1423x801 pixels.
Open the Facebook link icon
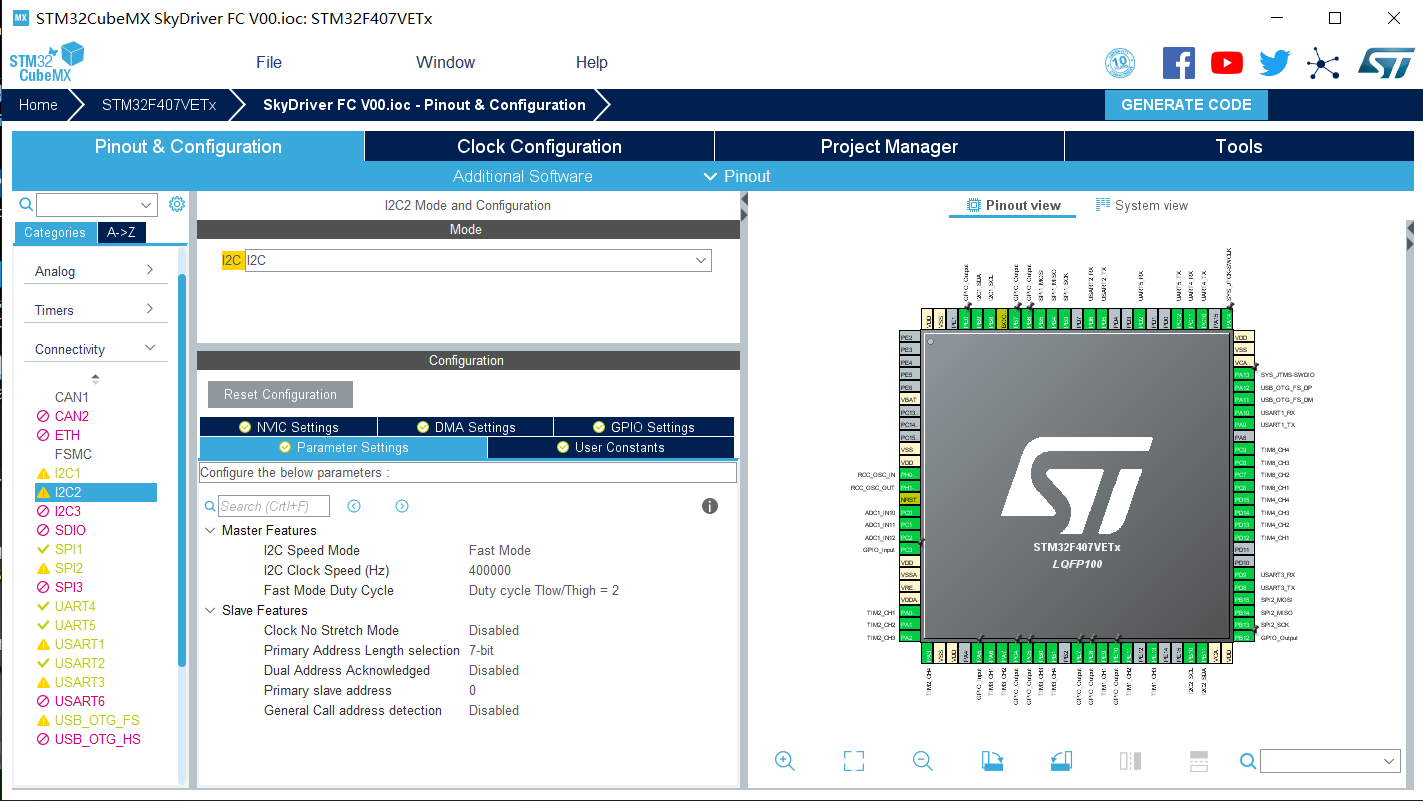1179,63
